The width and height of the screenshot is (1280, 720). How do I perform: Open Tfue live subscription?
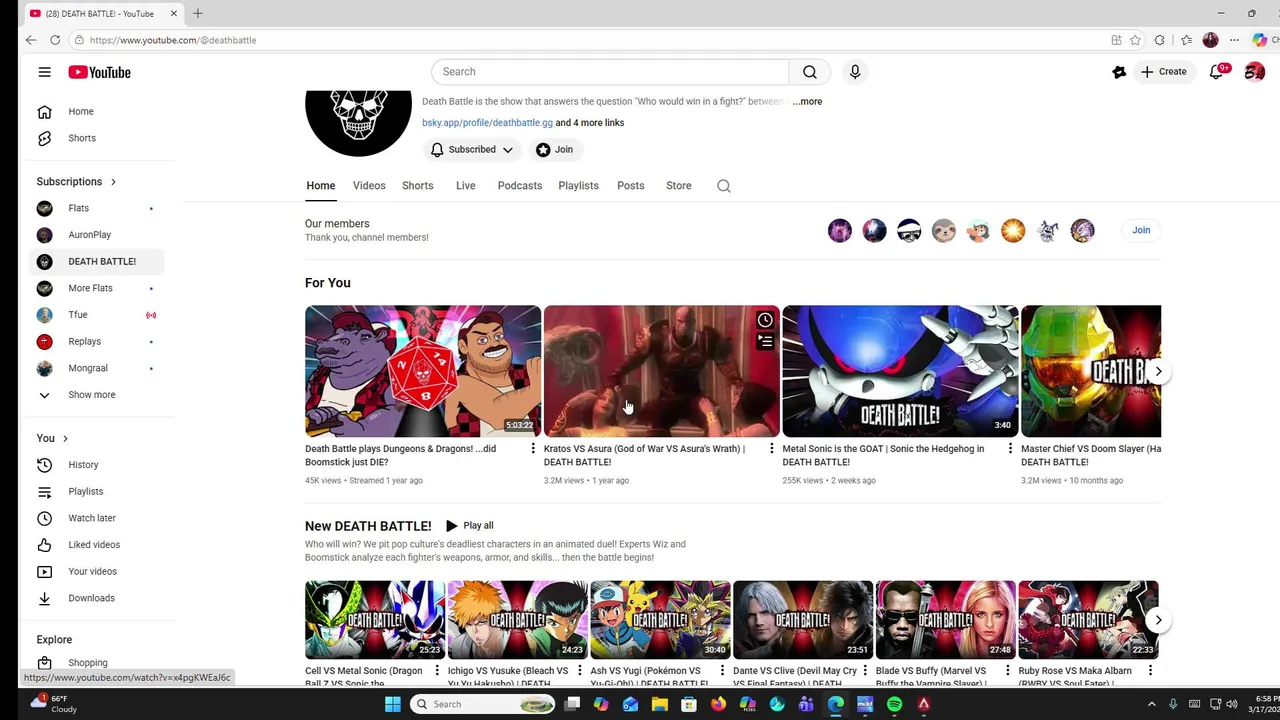coord(97,315)
